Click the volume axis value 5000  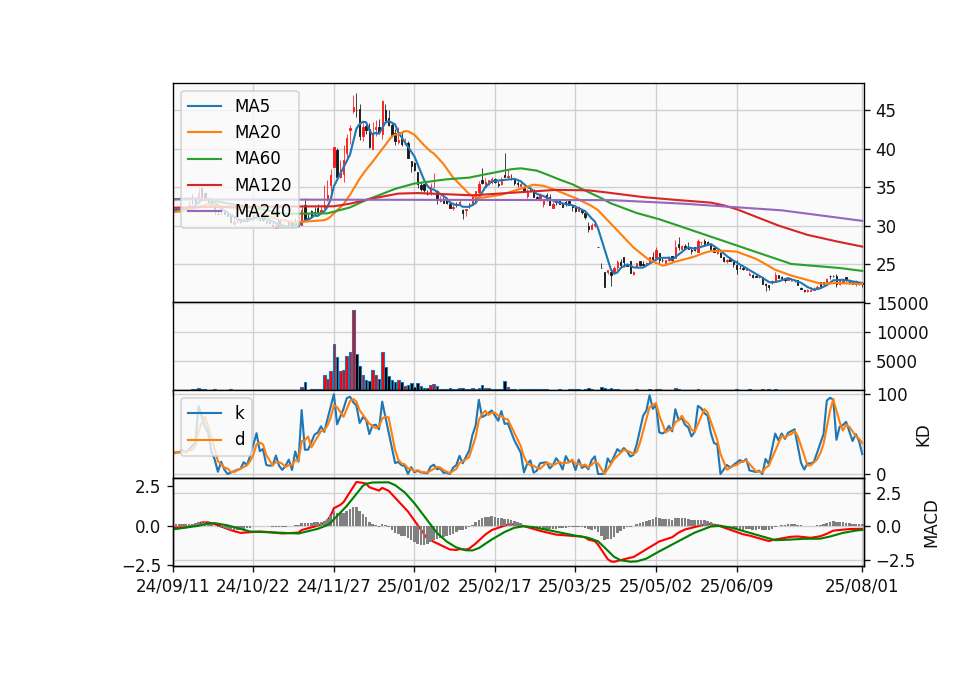click(896, 362)
